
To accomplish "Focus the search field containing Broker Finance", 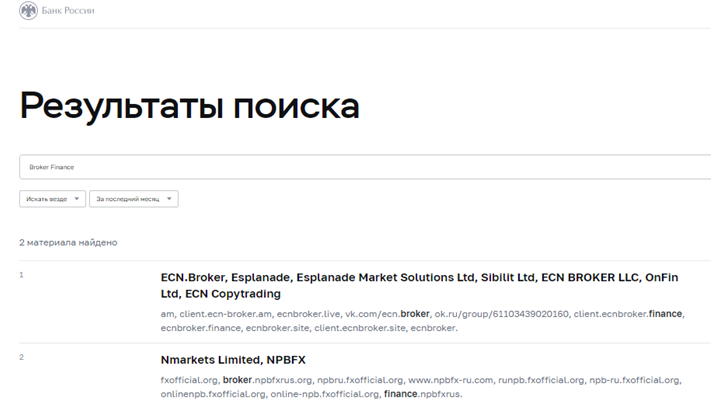I will 365,167.
